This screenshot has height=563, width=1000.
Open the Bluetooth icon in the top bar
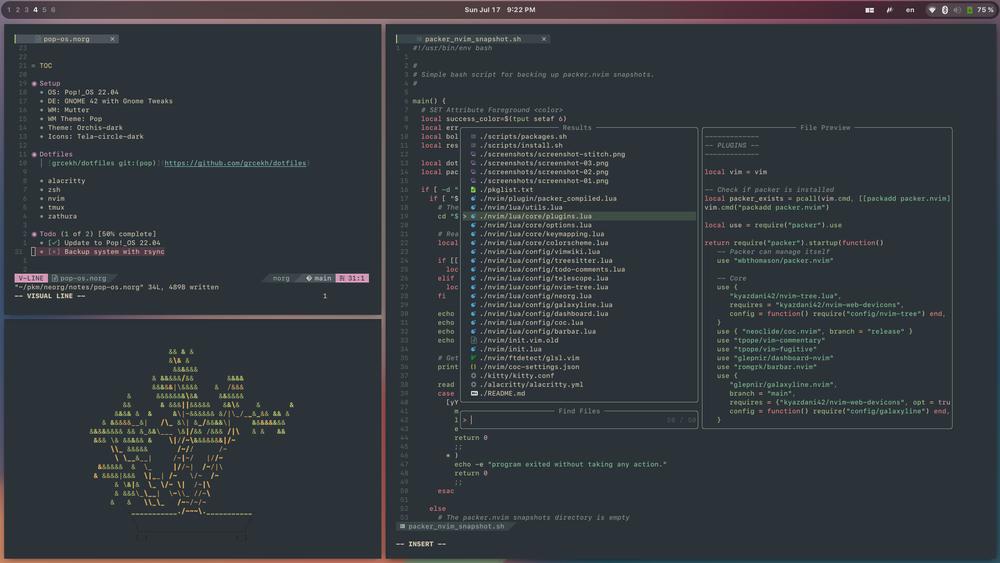point(945,10)
